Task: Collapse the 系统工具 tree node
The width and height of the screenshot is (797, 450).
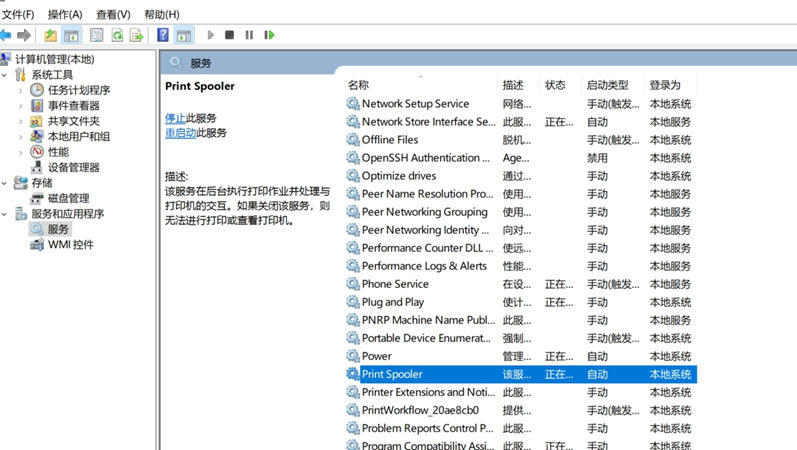Action: tap(5, 75)
